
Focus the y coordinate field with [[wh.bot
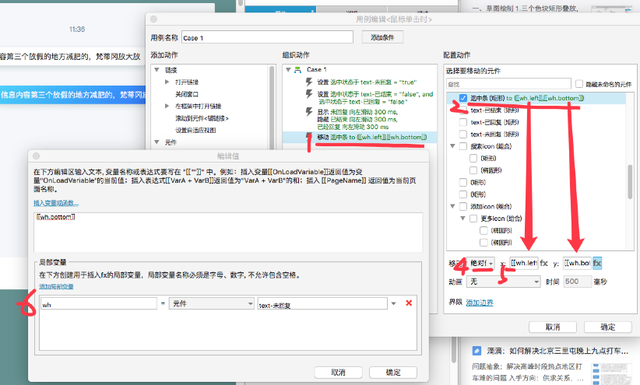[577, 263]
